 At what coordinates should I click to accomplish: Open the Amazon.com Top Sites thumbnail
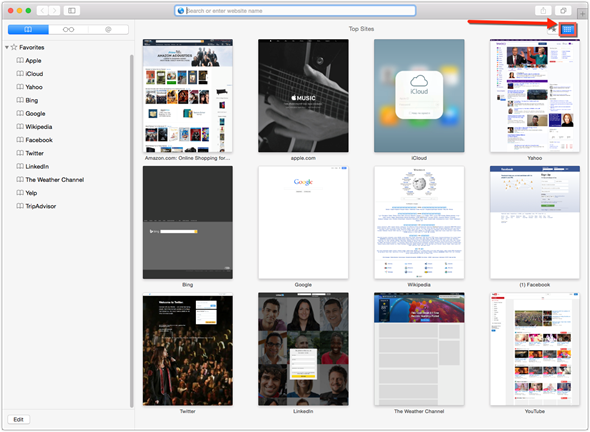pos(188,96)
